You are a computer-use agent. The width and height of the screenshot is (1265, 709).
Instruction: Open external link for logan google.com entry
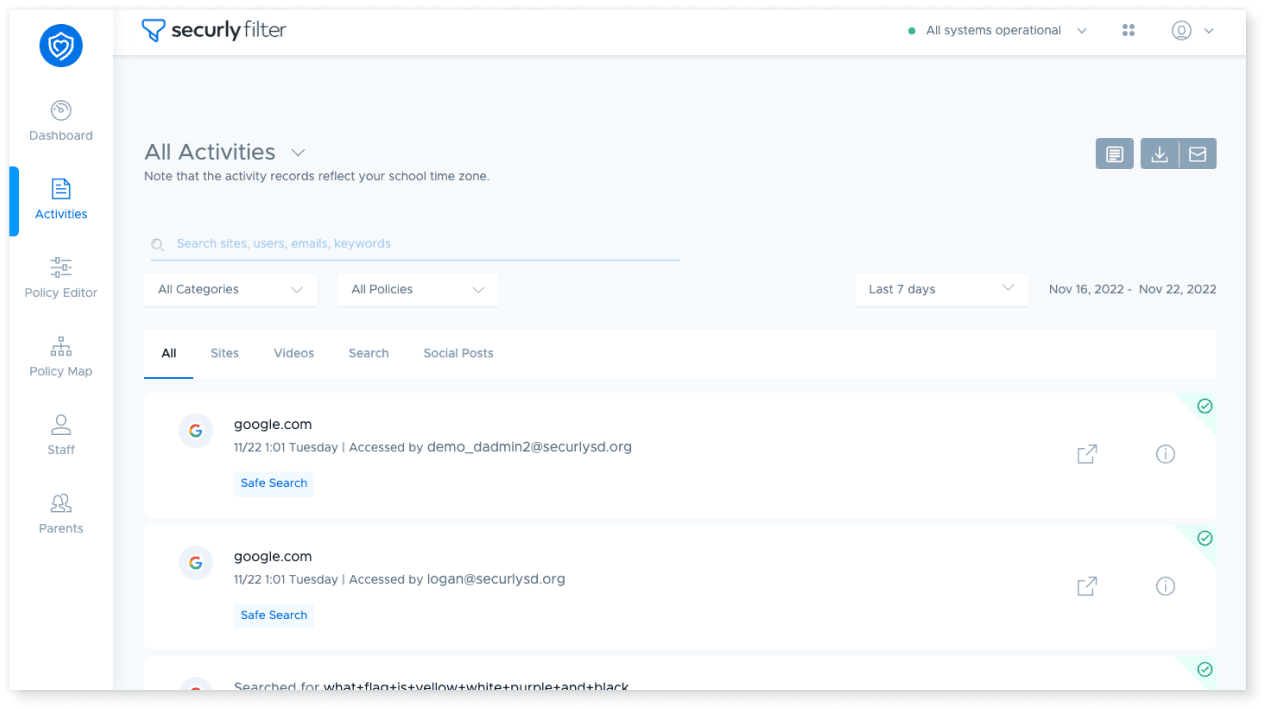pos(1087,586)
